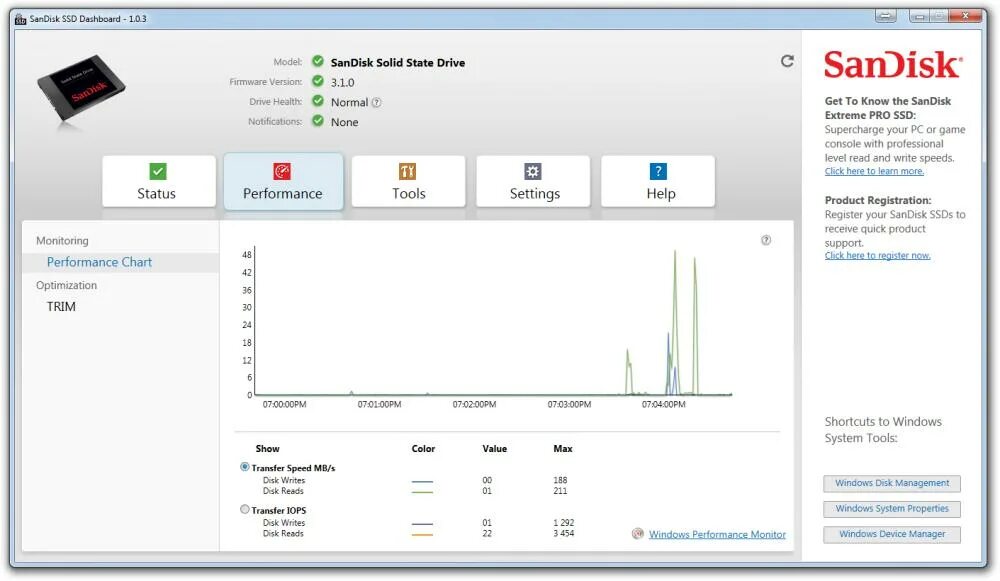Click the Max value '3 454' for IOPS reads
The height and width of the screenshot is (581, 1000).
tap(564, 534)
